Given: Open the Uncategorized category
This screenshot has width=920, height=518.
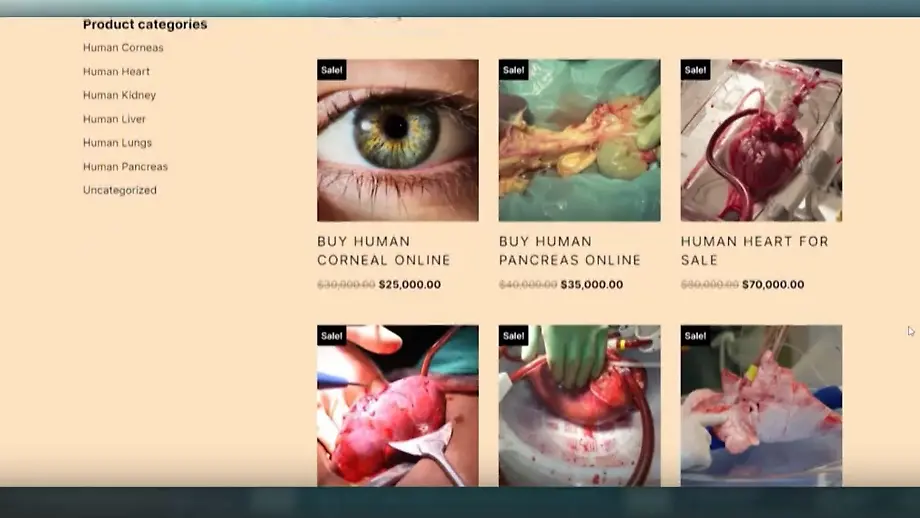Looking at the screenshot, I should point(120,190).
